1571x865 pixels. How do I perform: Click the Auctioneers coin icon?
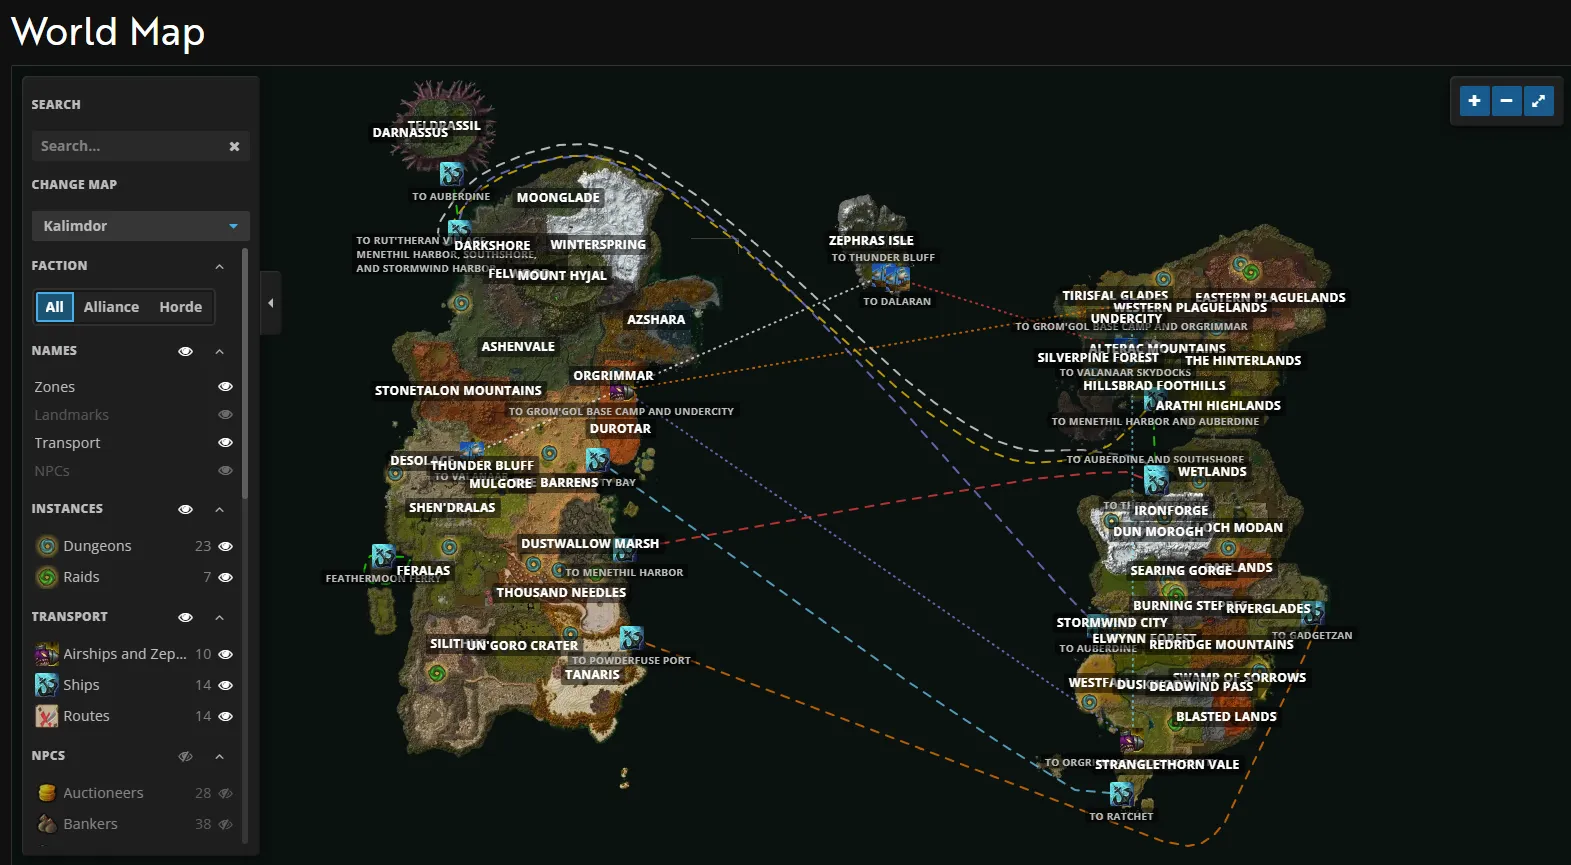[47, 793]
